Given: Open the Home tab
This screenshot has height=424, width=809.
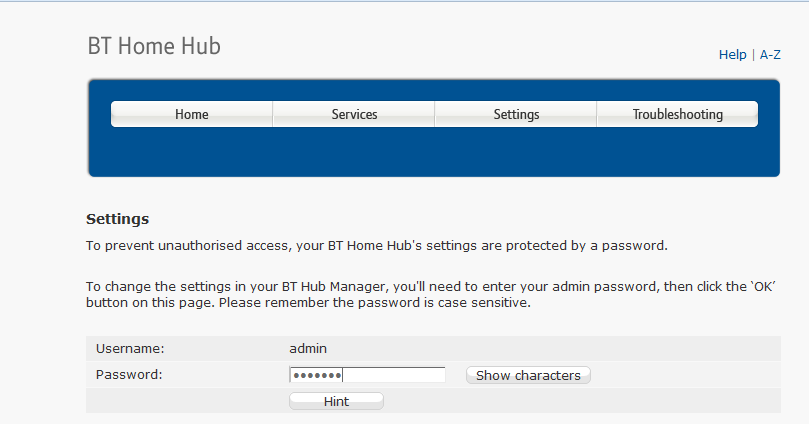Looking at the screenshot, I should [191, 114].
